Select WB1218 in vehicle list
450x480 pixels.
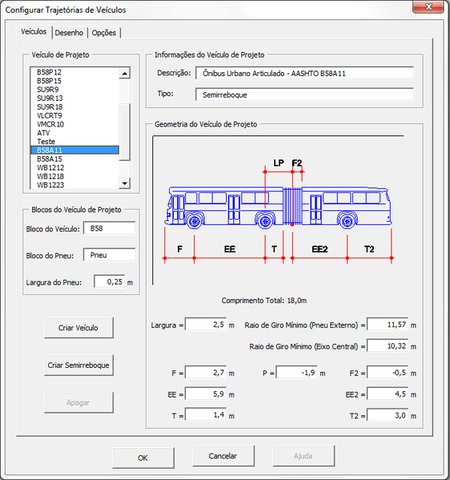click(x=75, y=176)
